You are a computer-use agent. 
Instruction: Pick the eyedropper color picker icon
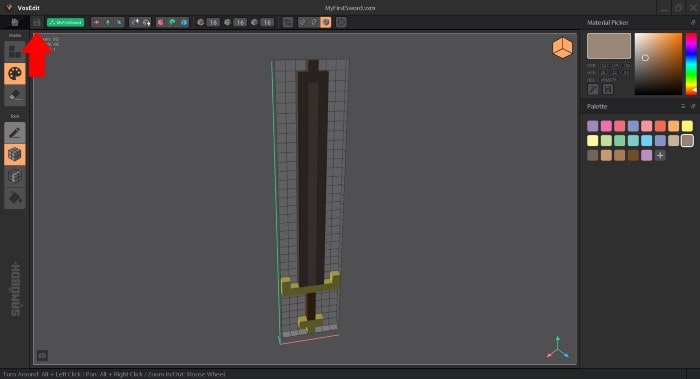593,89
